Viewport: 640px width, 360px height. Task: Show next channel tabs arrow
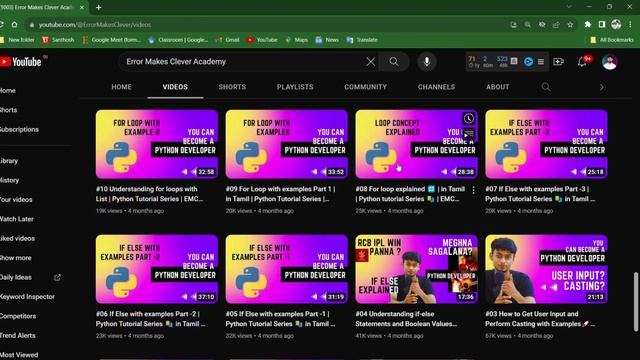click(x=601, y=87)
